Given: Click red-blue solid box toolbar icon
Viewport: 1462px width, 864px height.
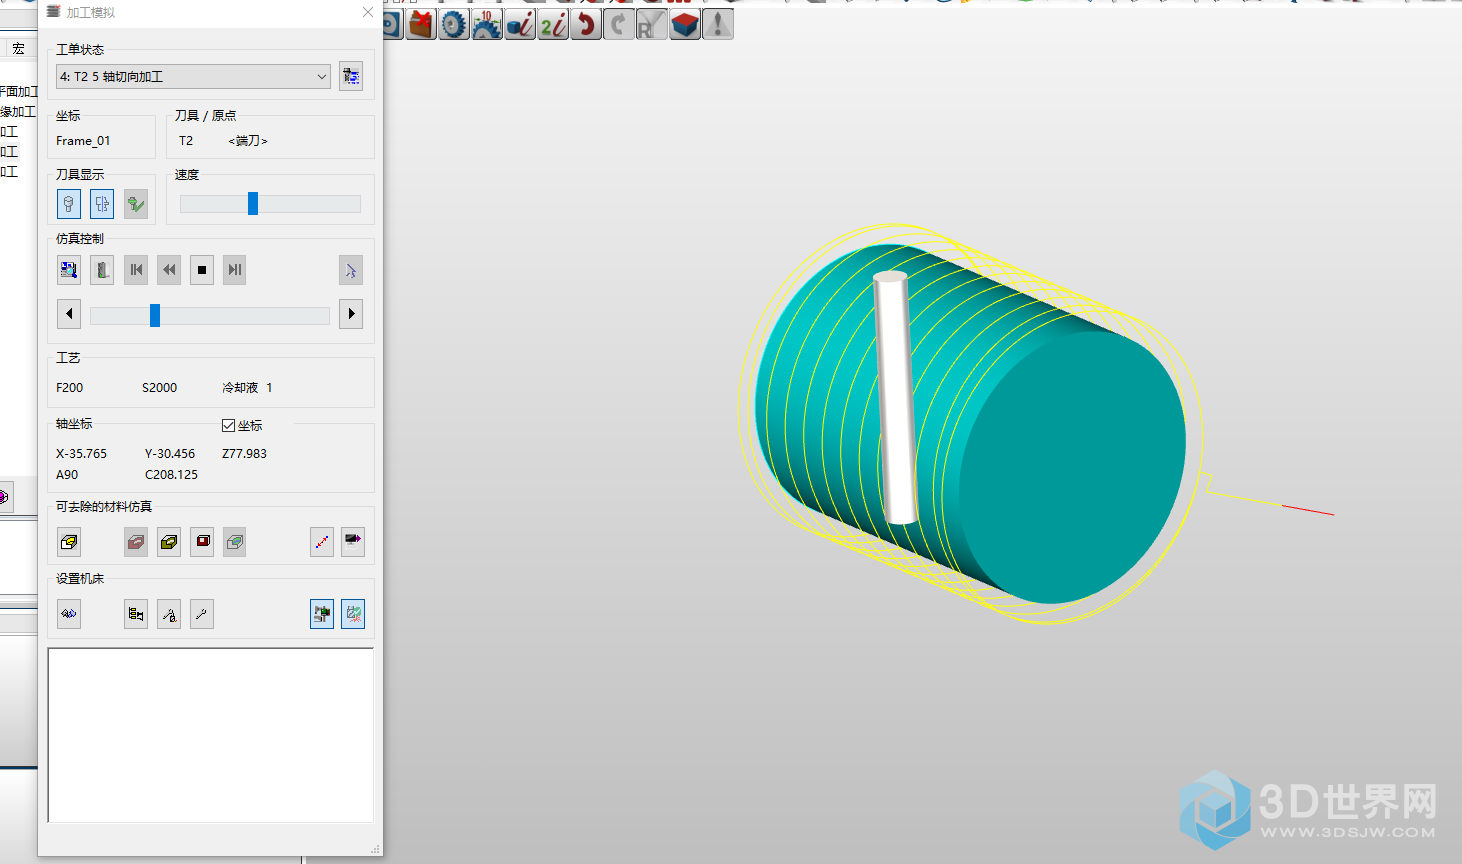Looking at the screenshot, I should point(685,25).
